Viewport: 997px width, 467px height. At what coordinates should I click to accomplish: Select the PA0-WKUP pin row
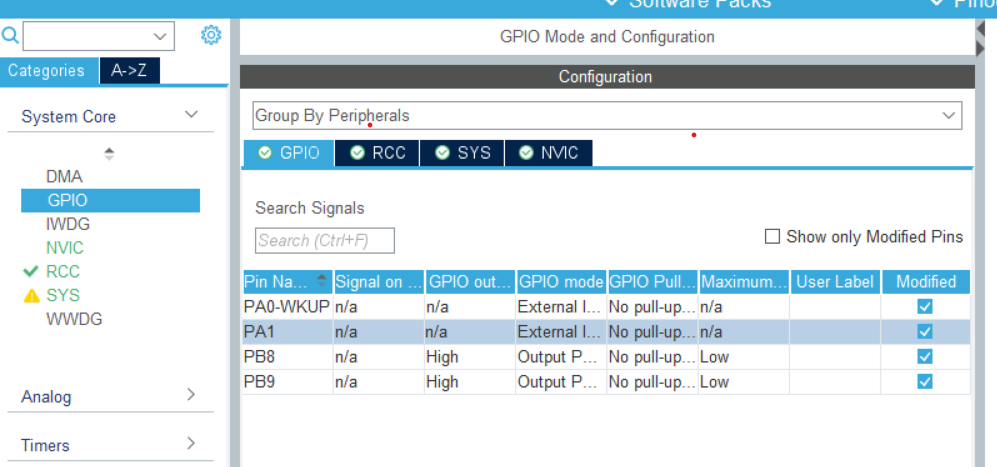click(607, 307)
